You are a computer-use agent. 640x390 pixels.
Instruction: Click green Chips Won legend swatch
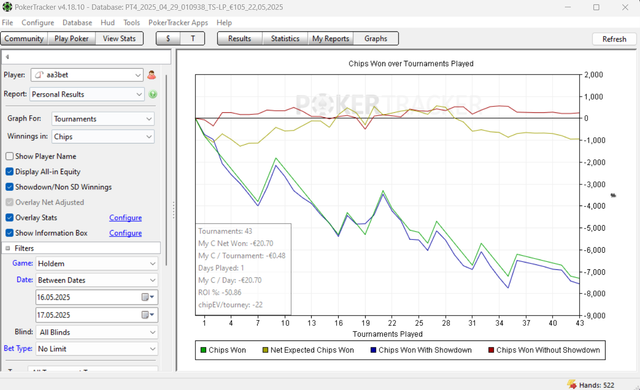coord(203,350)
